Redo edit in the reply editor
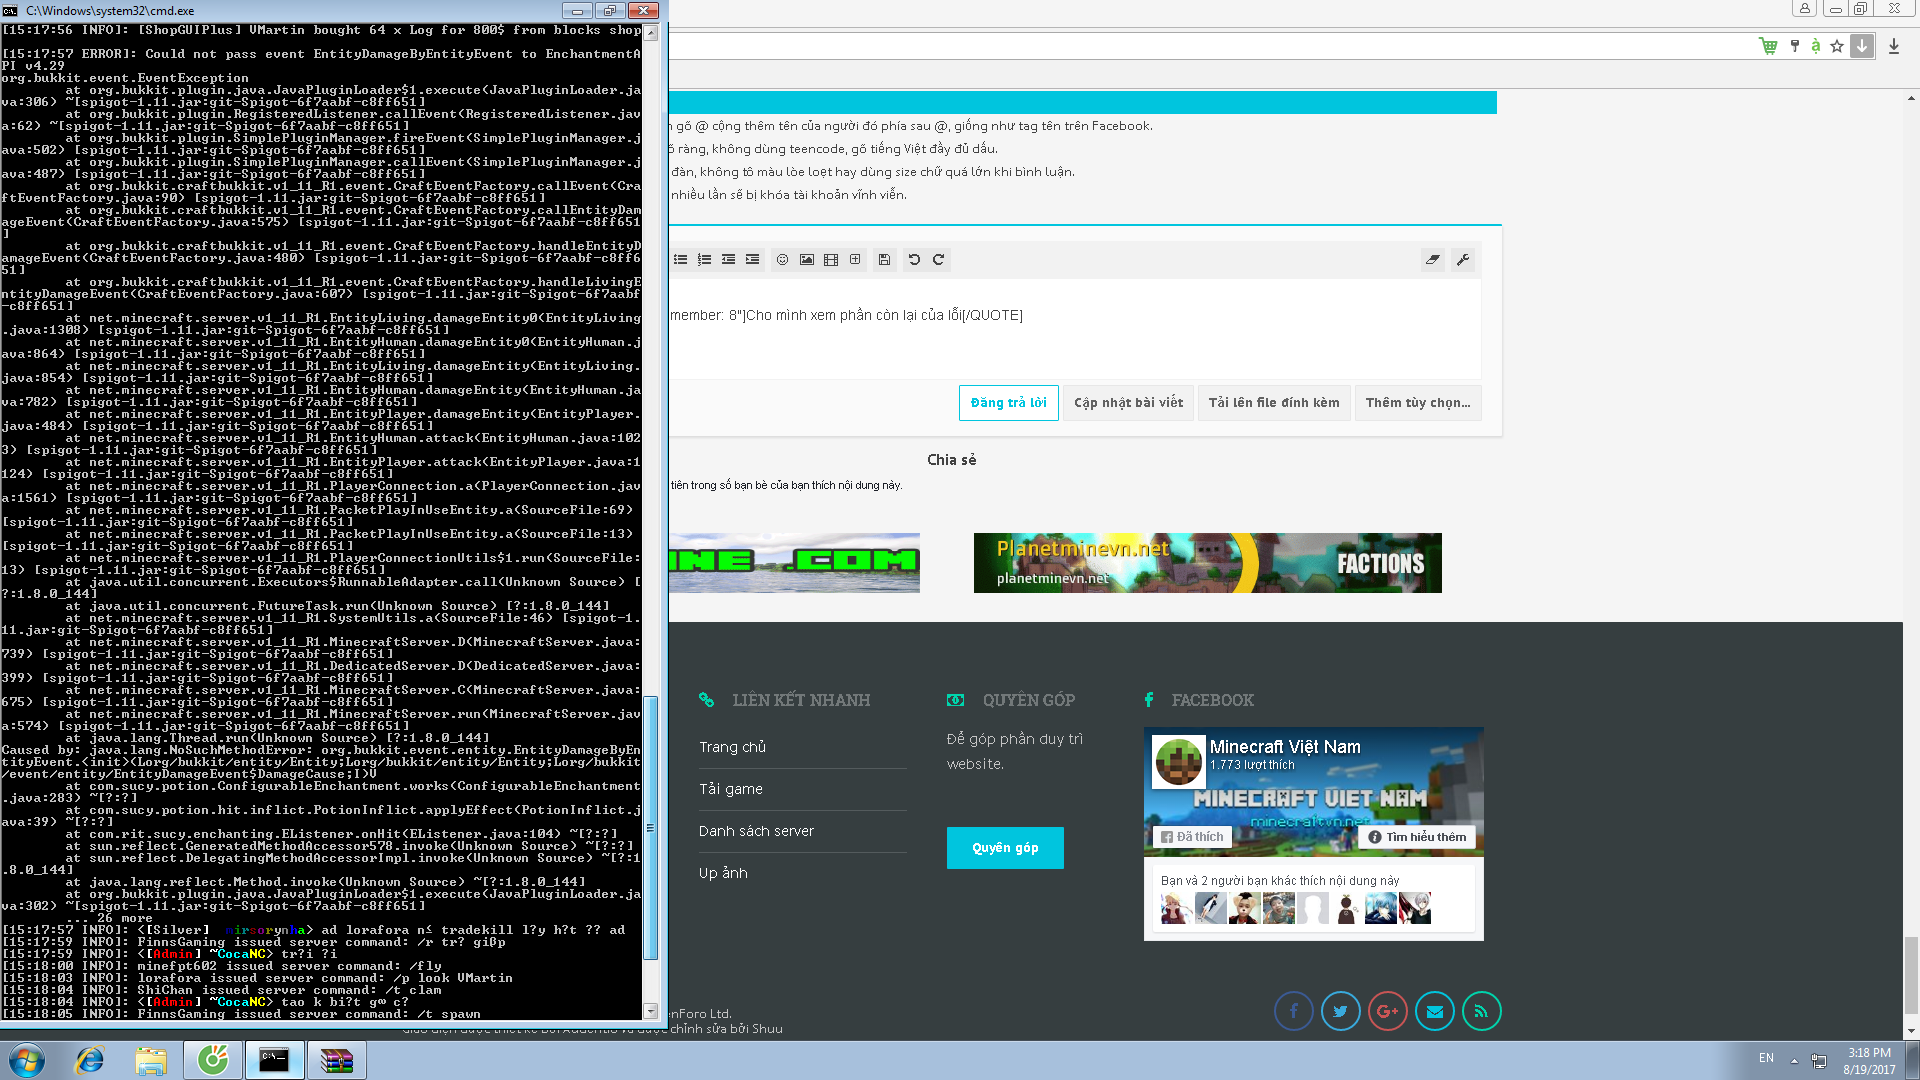 (x=938, y=260)
